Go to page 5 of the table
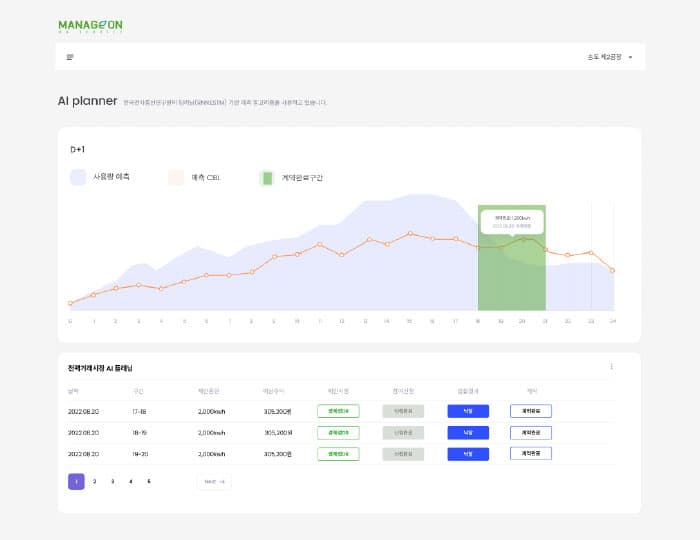This screenshot has height=540, width=700. coord(149,481)
